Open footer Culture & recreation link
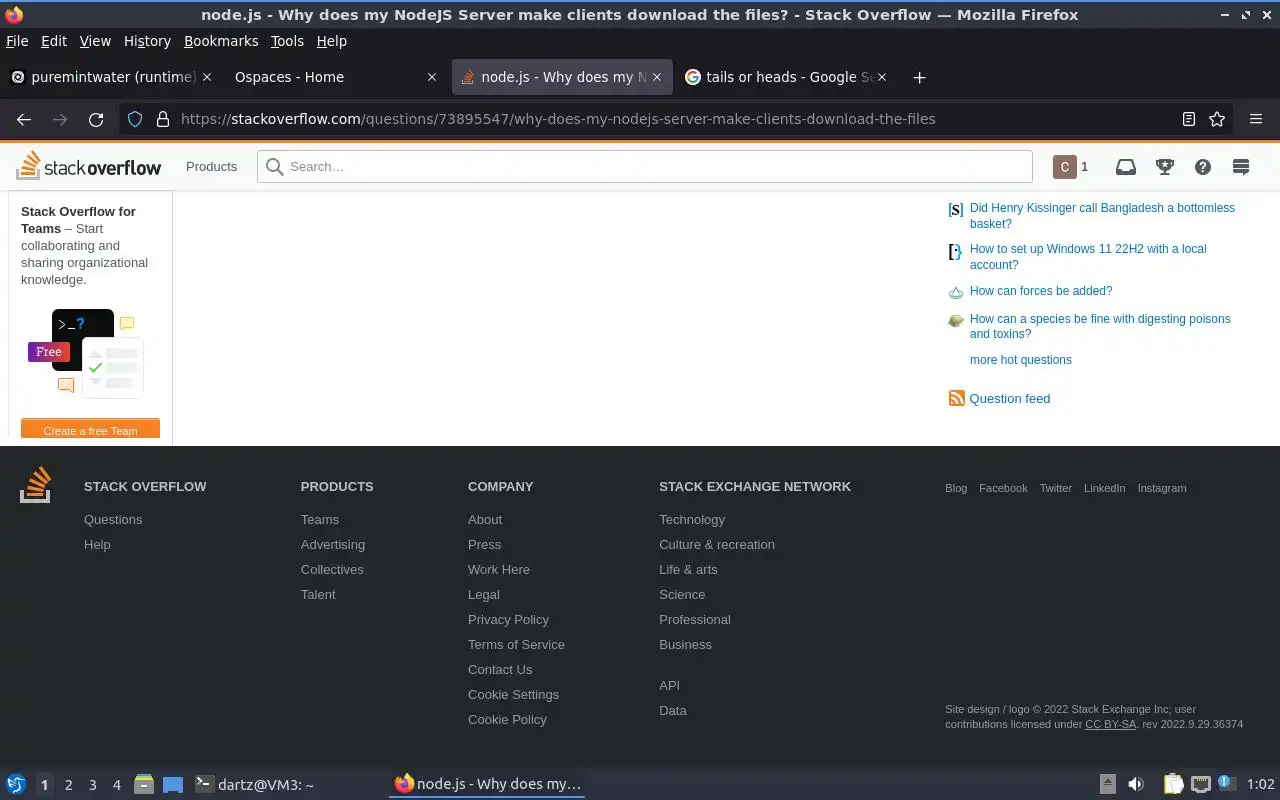 [x=717, y=544]
